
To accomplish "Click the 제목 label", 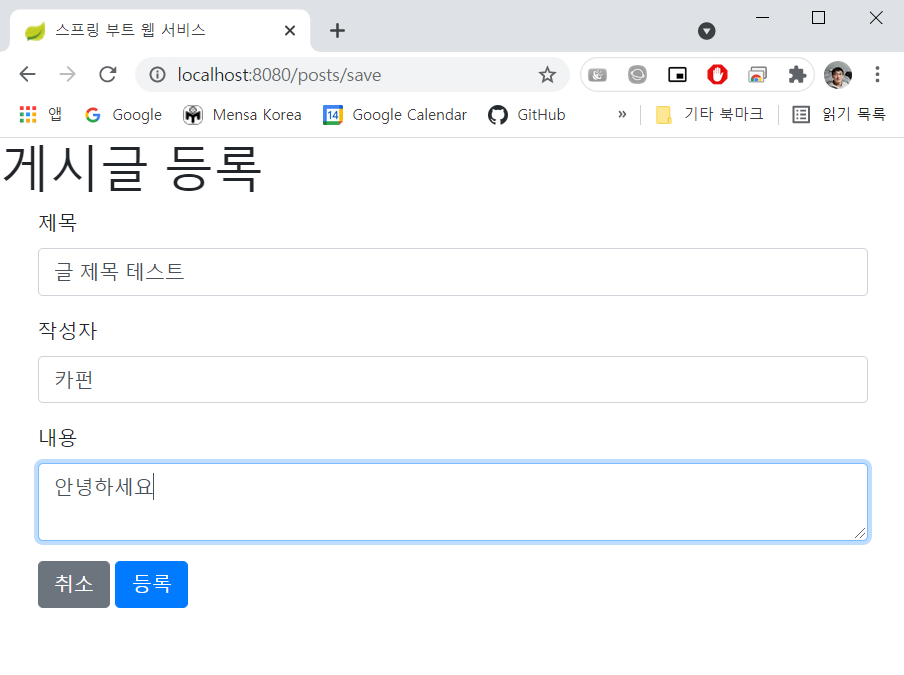I will pyautogui.click(x=58, y=223).
